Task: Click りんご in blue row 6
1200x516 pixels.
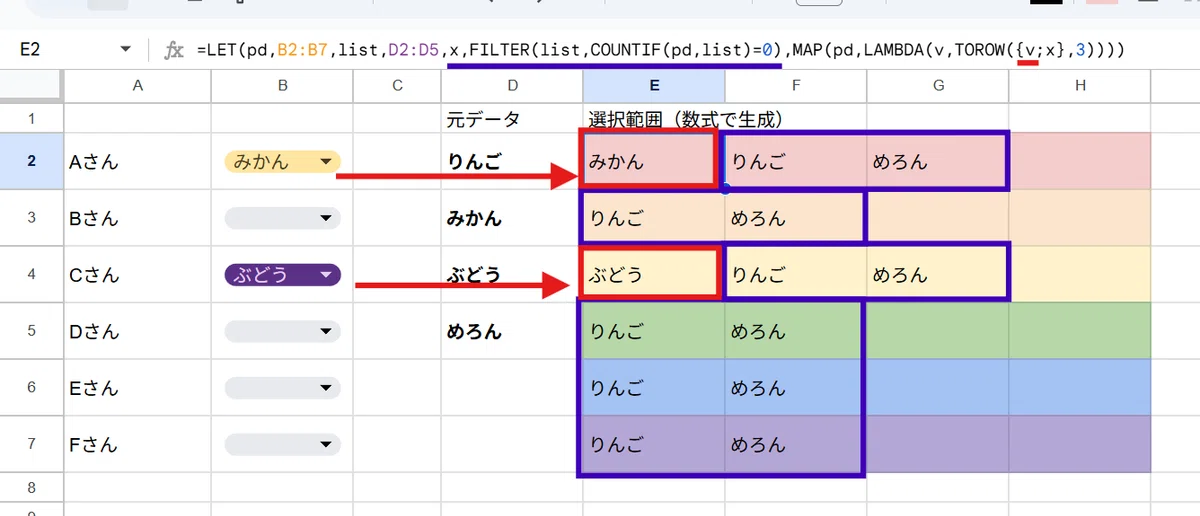Action: tap(653, 388)
